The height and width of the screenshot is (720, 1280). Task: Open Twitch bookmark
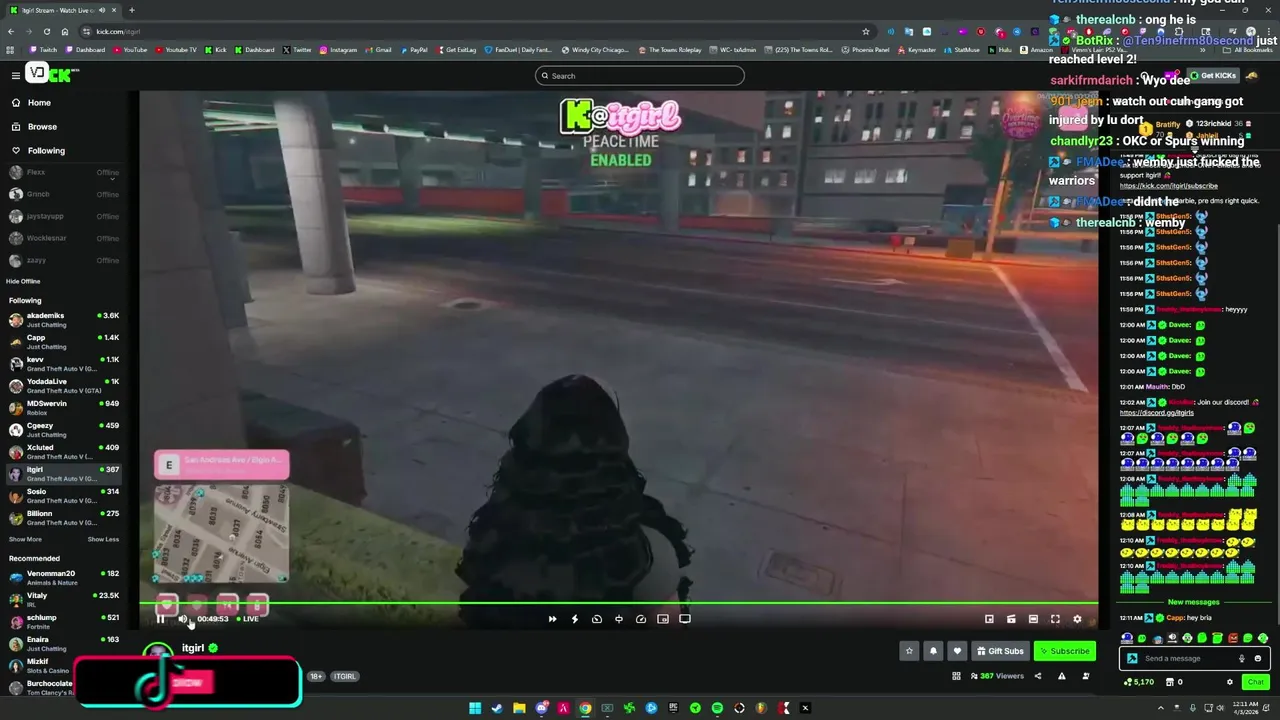[43, 50]
